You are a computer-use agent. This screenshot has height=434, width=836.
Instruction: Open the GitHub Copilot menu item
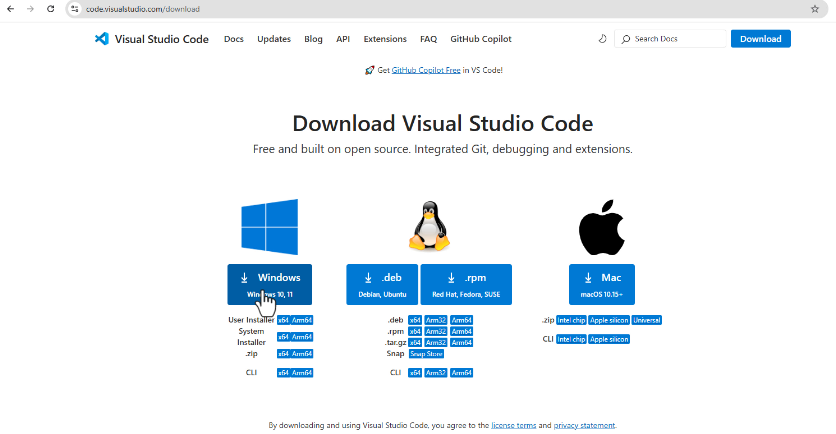pos(481,39)
